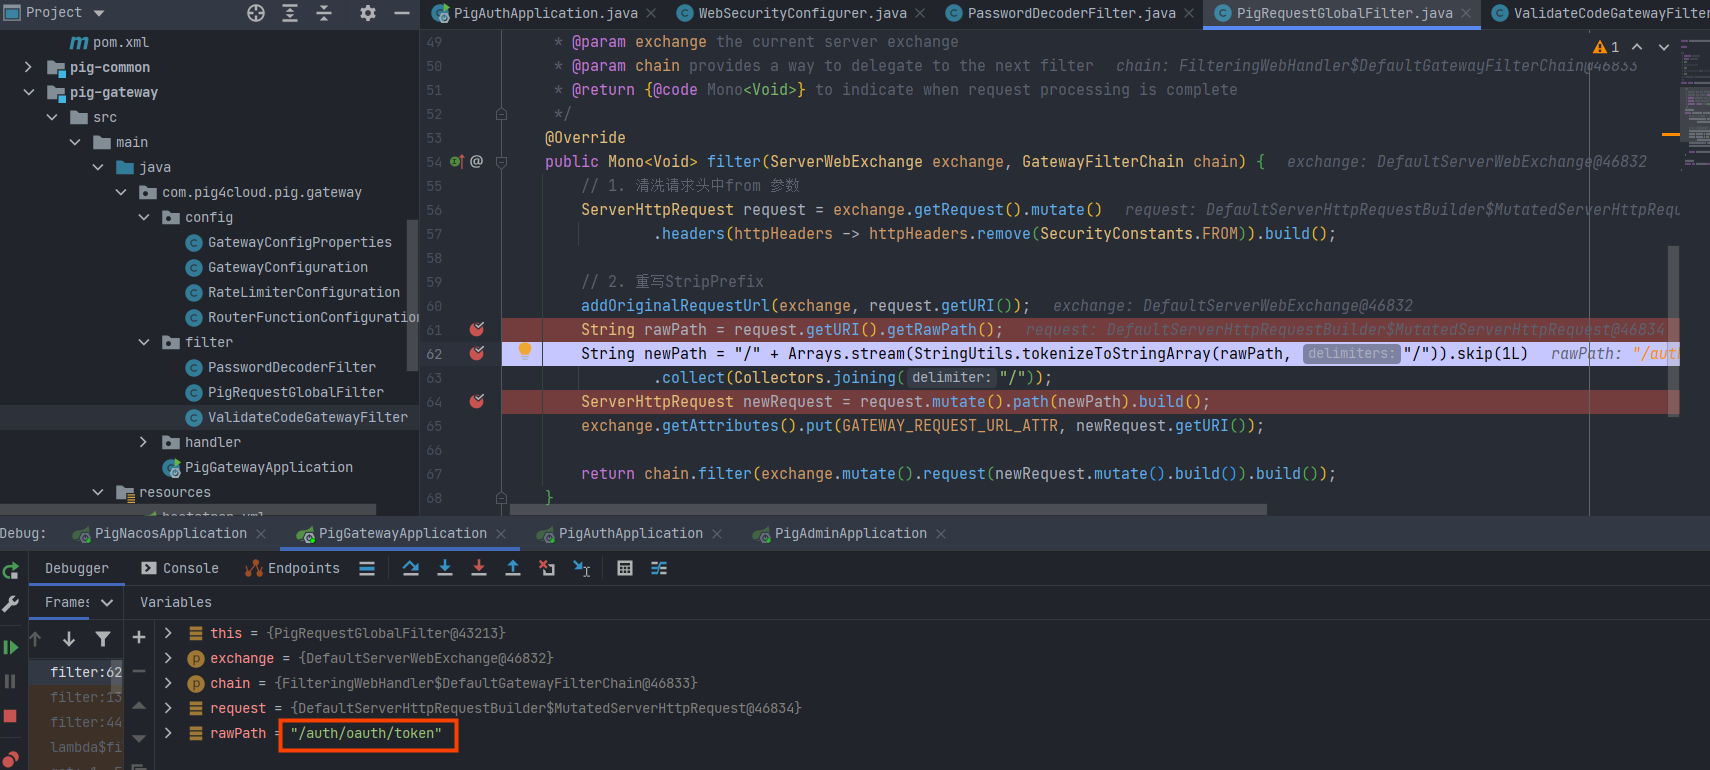This screenshot has width=1710, height=770.
Task: Open the PigAdminApplication debug tab
Action: point(851,534)
